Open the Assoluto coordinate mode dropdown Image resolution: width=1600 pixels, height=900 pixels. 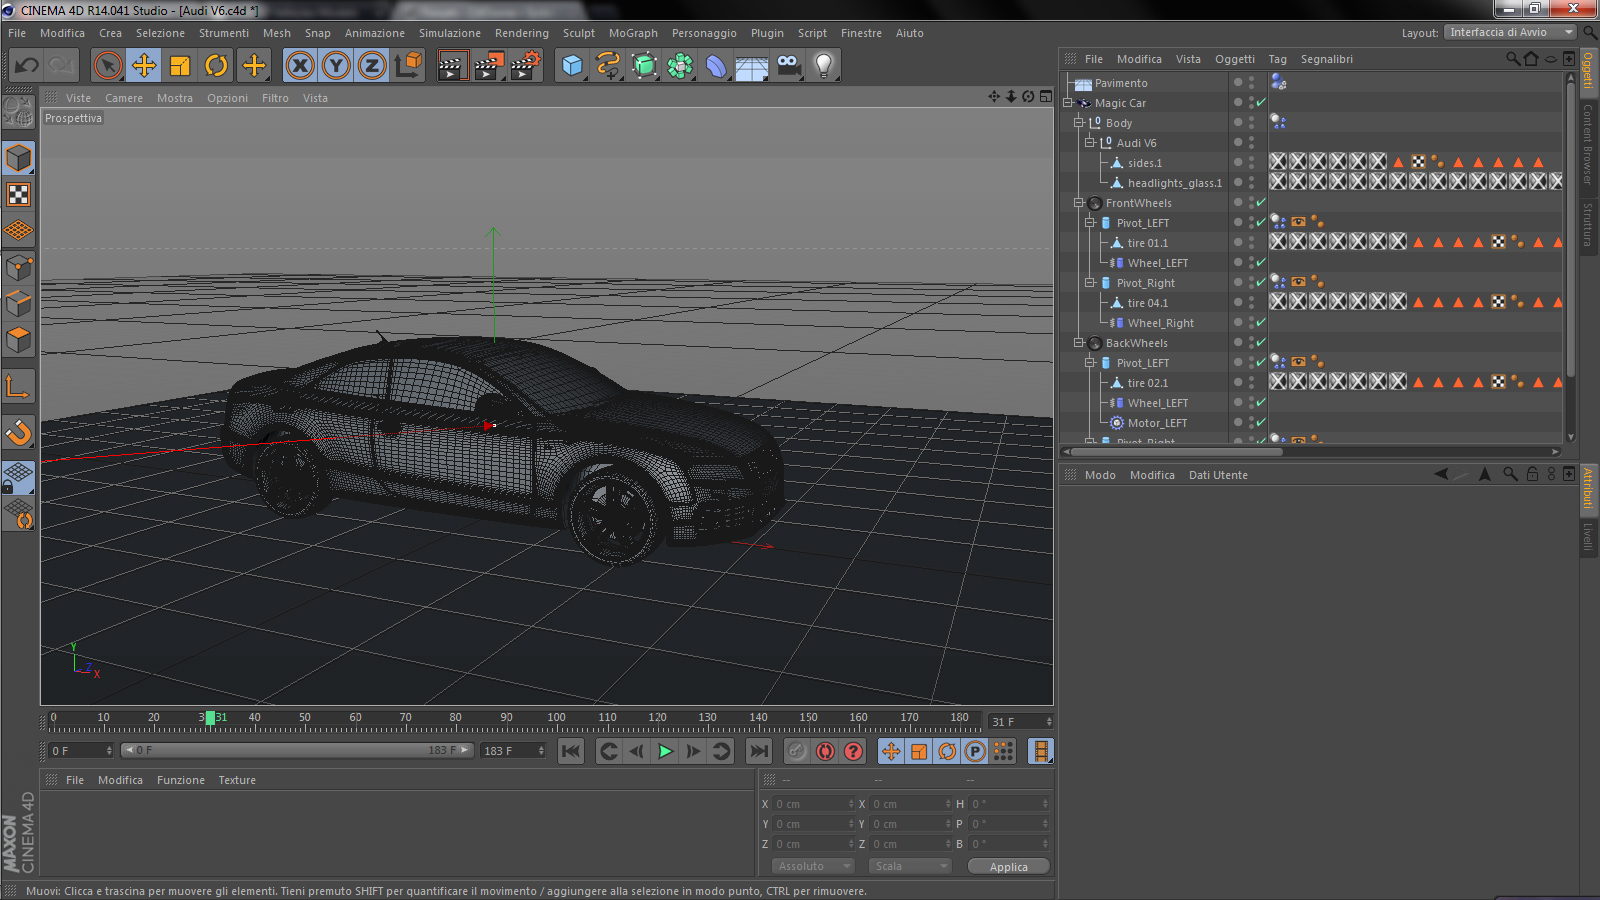click(x=813, y=866)
